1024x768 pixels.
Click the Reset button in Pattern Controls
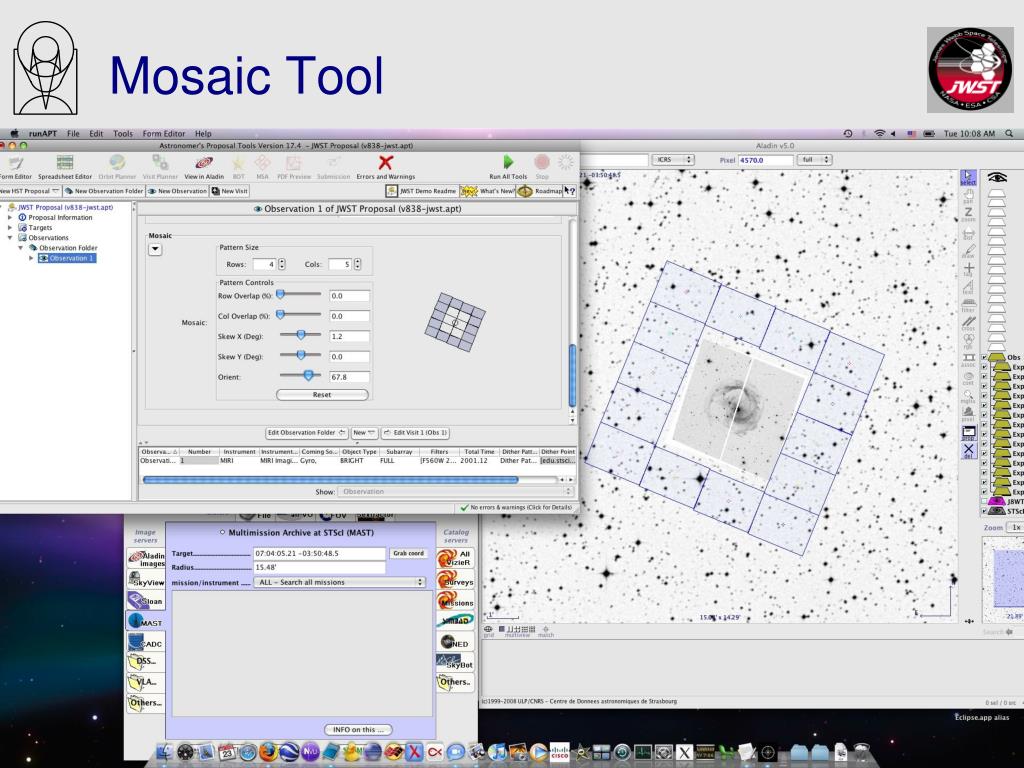tap(322, 394)
